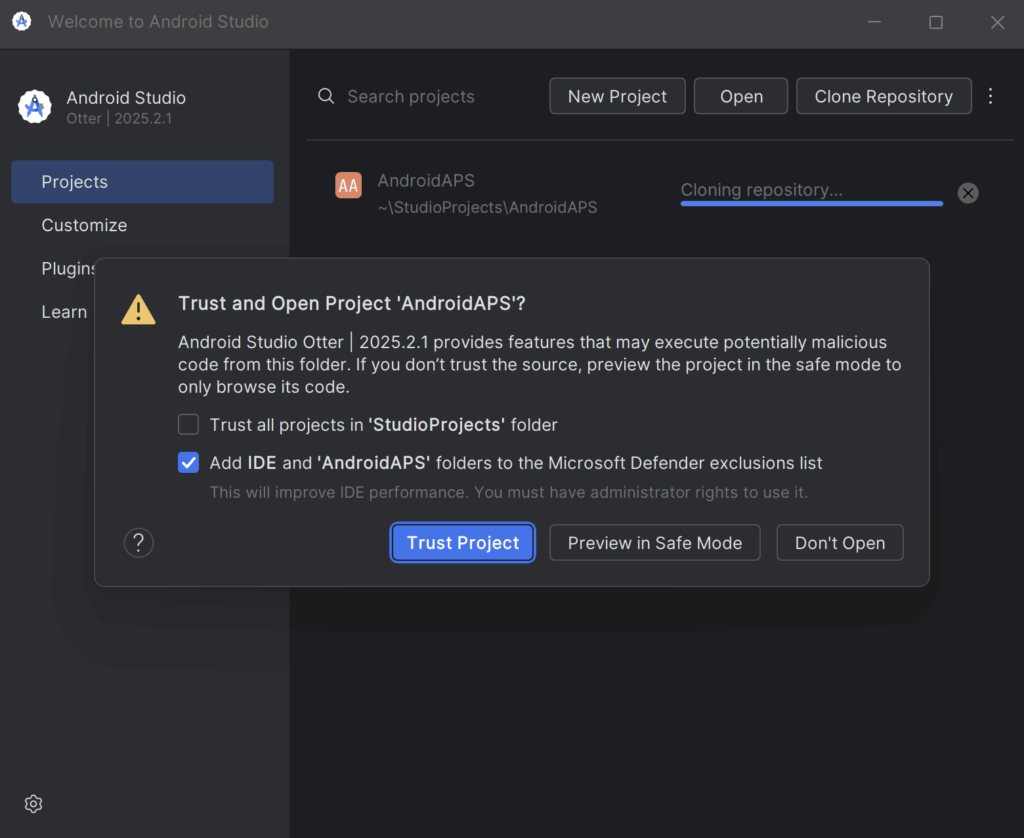Viewport: 1024px width, 838px height.
Task: Click the yellow warning triangle icon
Action: (138, 309)
